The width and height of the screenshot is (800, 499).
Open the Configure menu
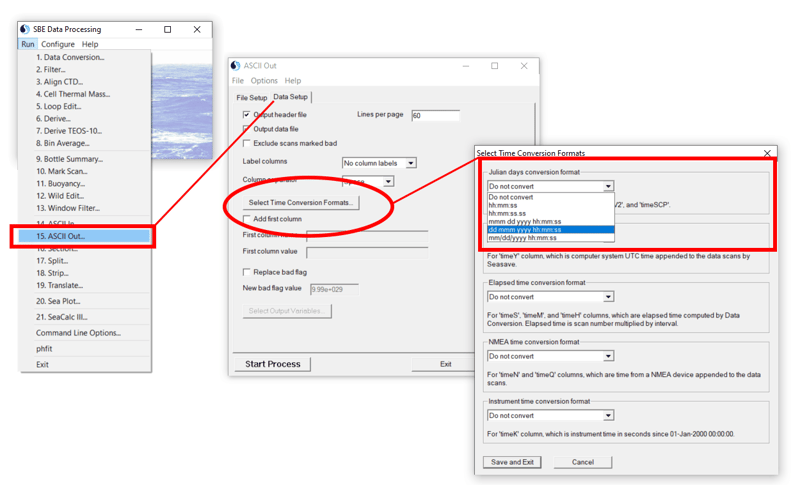[x=58, y=44]
